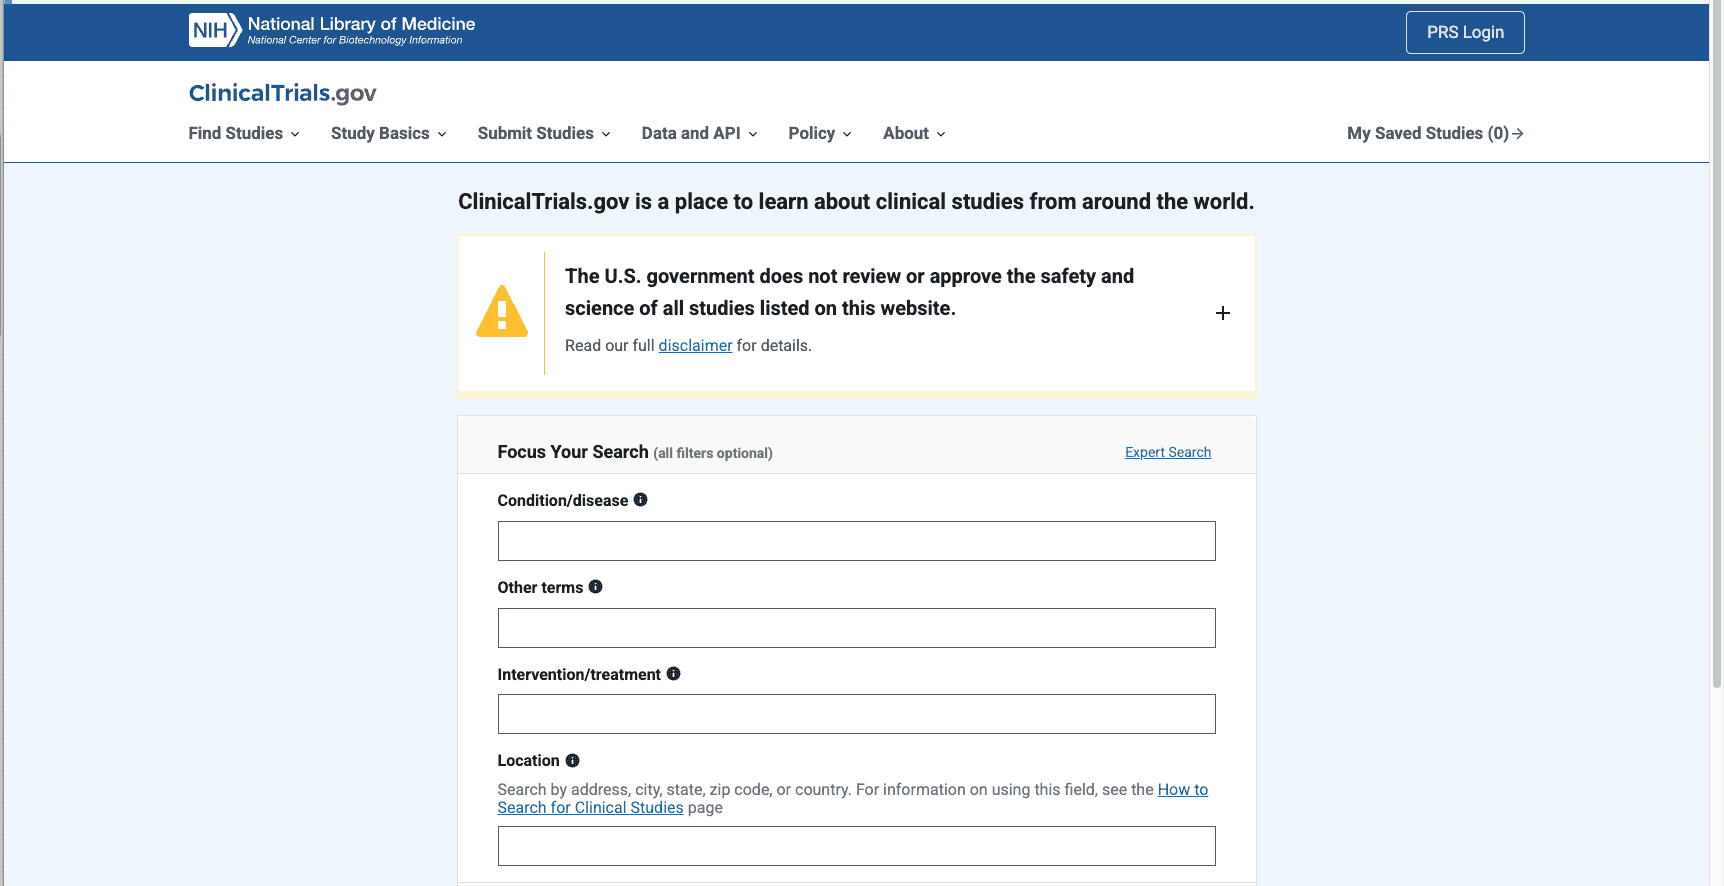Click the Other terms info icon
The image size is (1724, 886).
595,587
